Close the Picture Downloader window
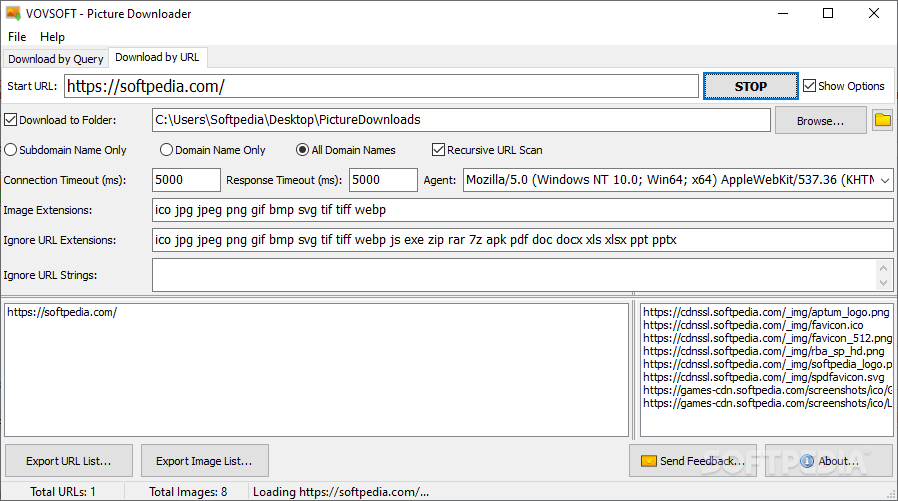The width and height of the screenshot is (898, 501). pos(873,13)
